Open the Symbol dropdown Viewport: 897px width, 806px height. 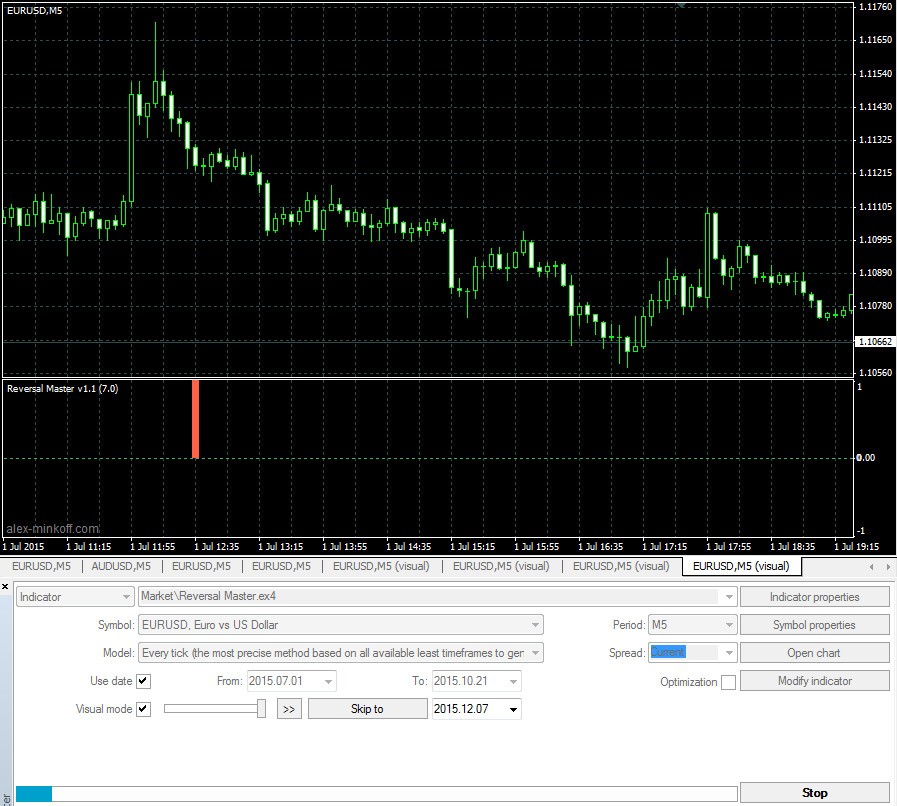pyautogui.click(x=532, y=624)
